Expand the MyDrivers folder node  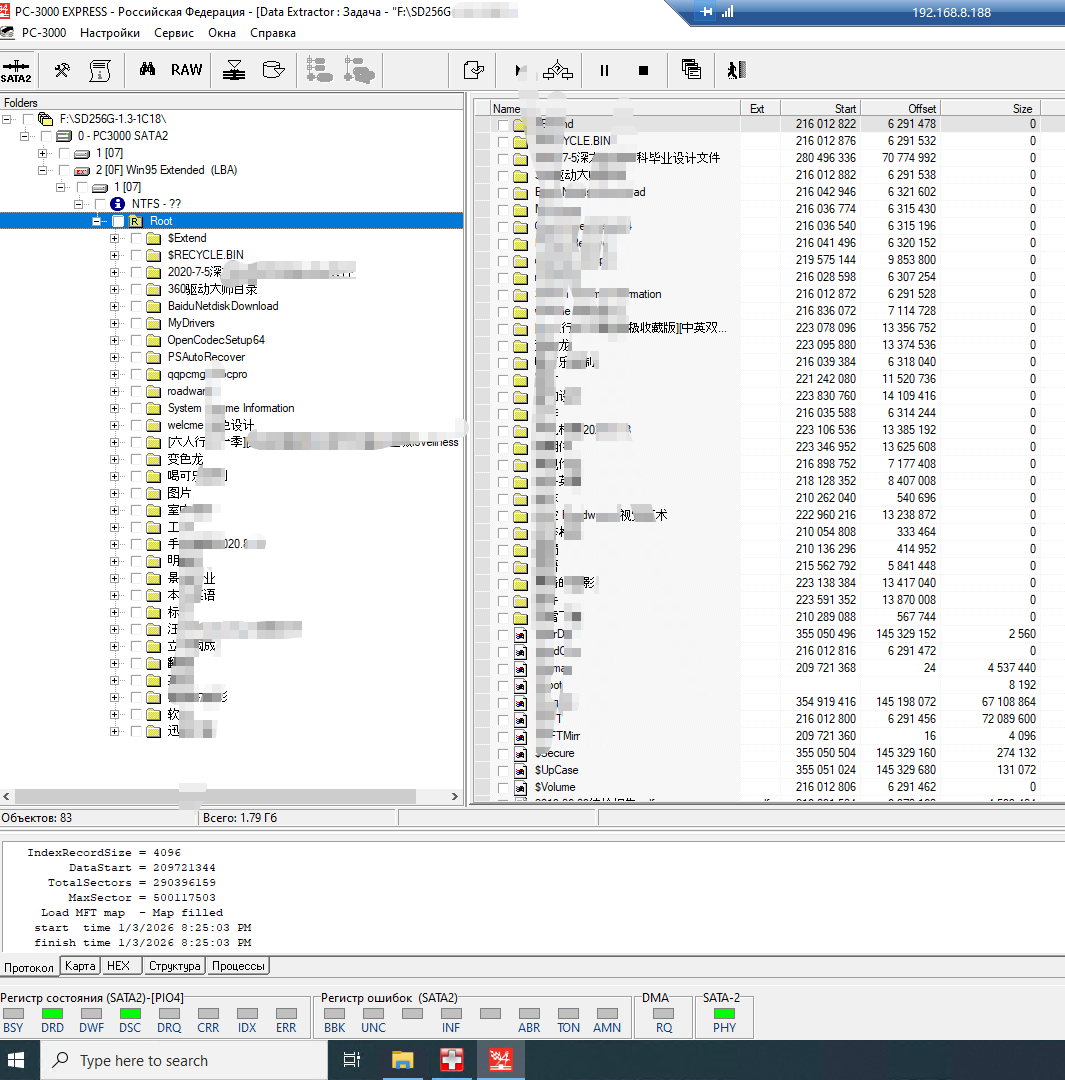(x=114, y=323)
